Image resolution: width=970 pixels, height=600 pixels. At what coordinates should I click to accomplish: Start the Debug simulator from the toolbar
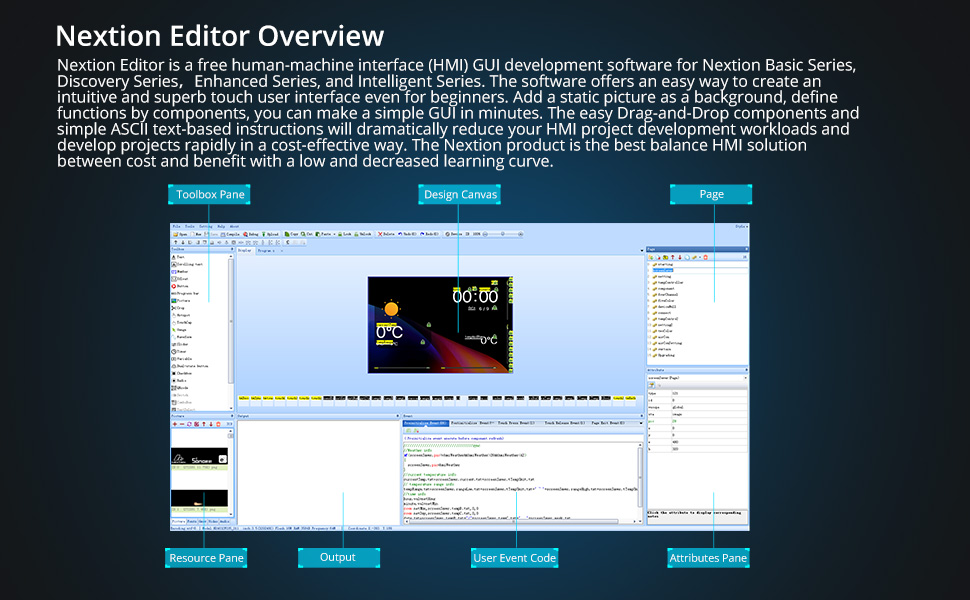click(252, 234)
